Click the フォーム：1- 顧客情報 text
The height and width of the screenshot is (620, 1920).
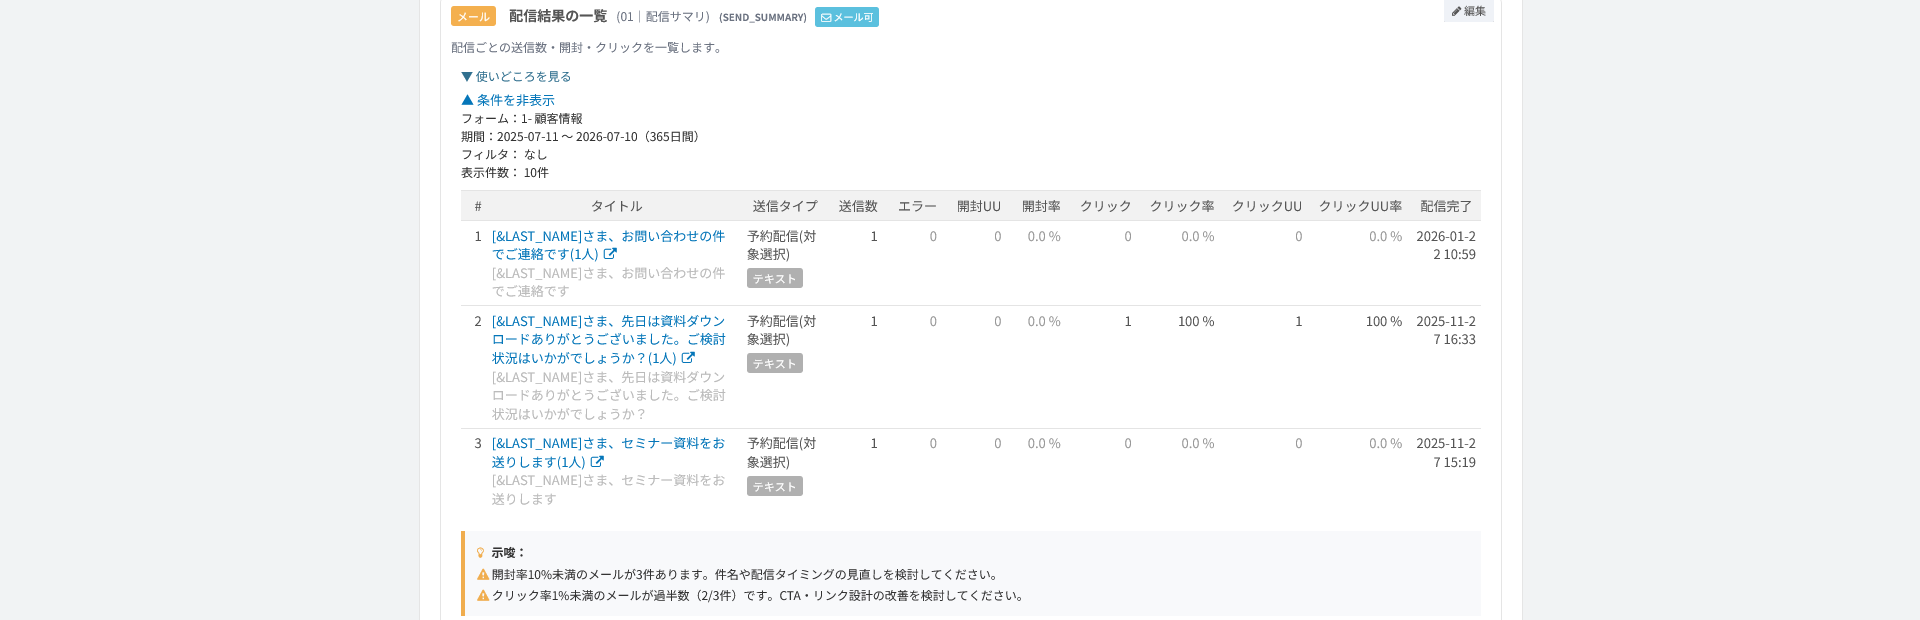click(x=522, y=118)
